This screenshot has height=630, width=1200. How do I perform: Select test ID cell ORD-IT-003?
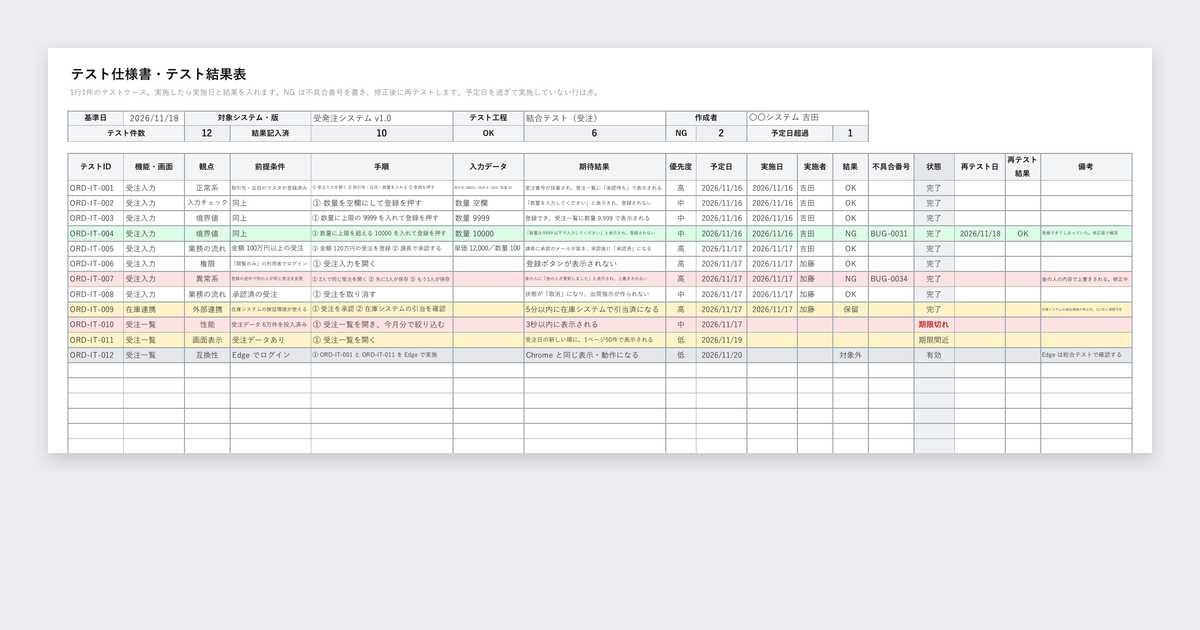point(95,218)
